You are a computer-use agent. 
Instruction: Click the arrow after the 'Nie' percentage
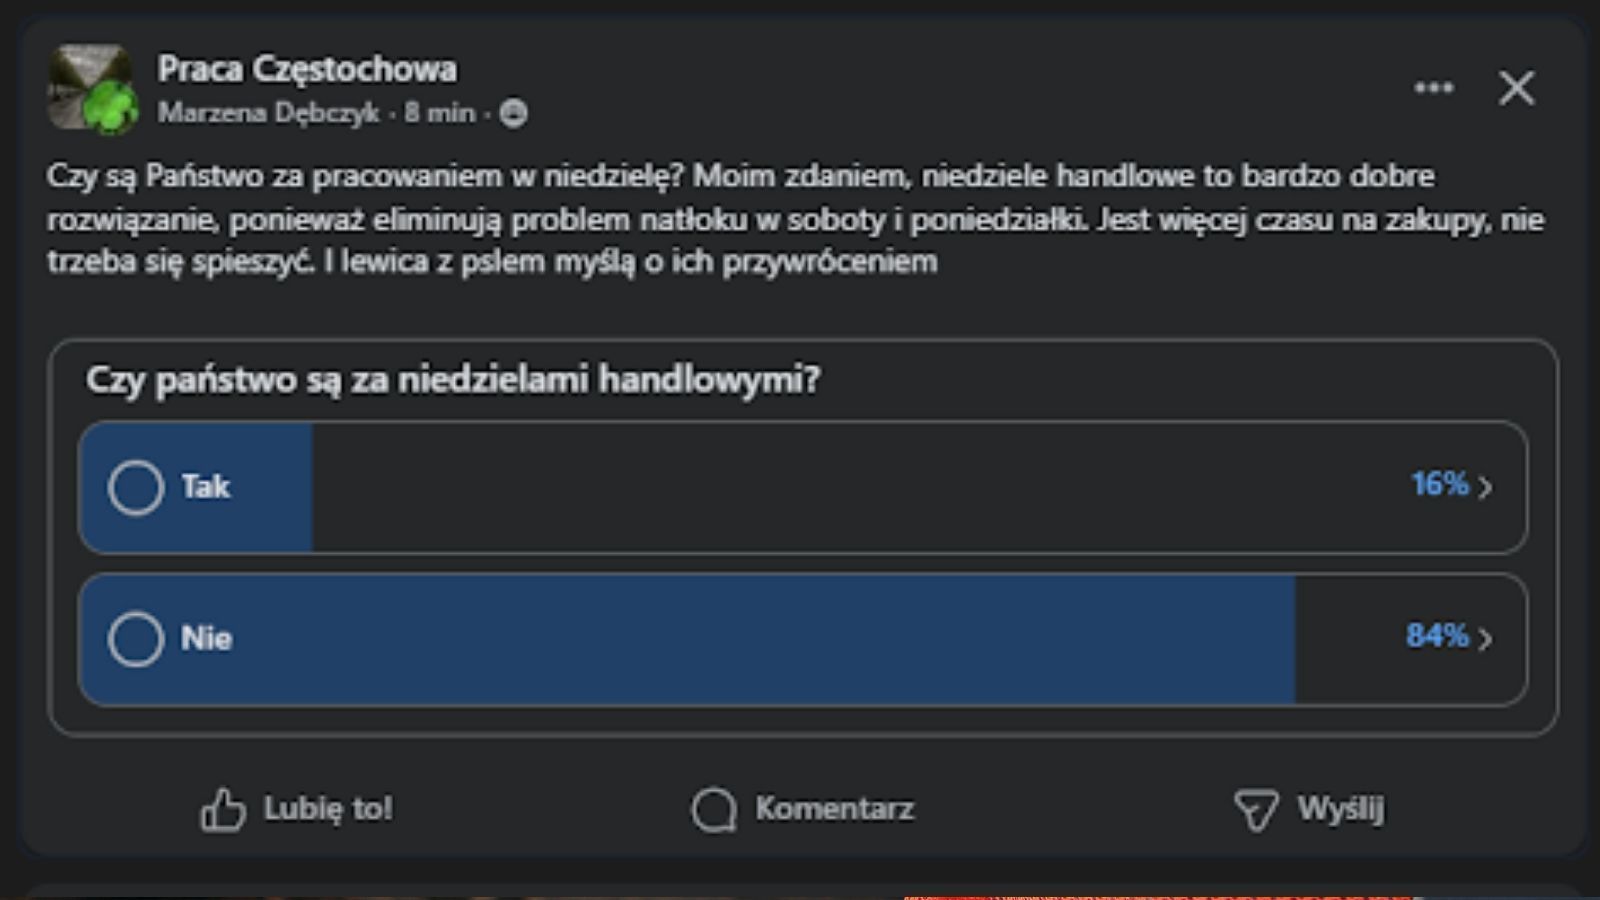[x=1486, y=638]
